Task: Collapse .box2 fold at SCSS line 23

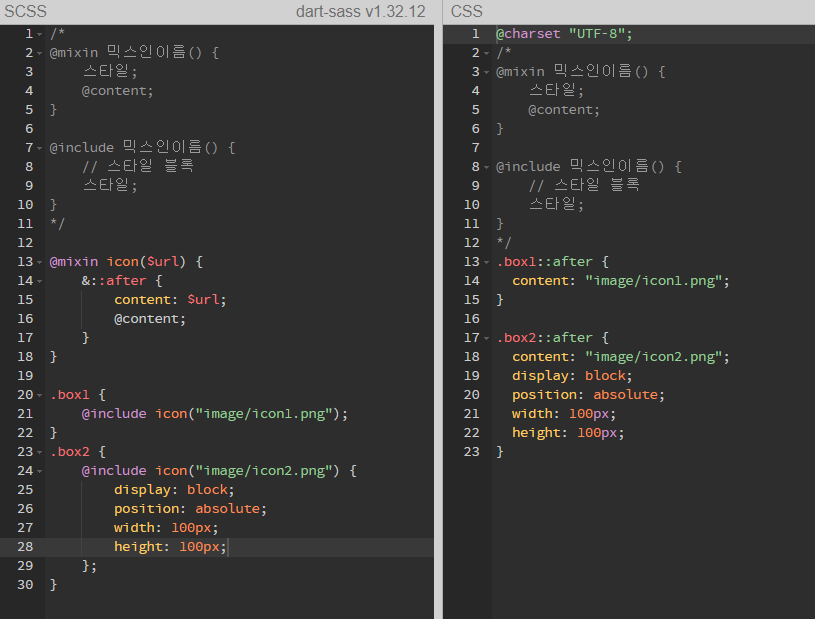Action: coord(40,452)
